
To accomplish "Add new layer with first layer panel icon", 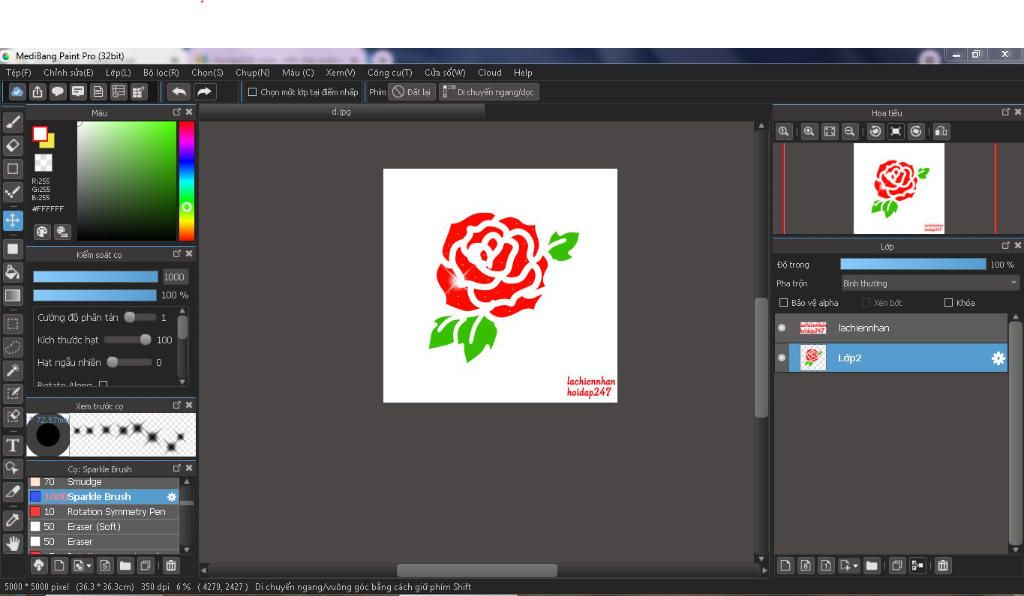I will [785, 565].
